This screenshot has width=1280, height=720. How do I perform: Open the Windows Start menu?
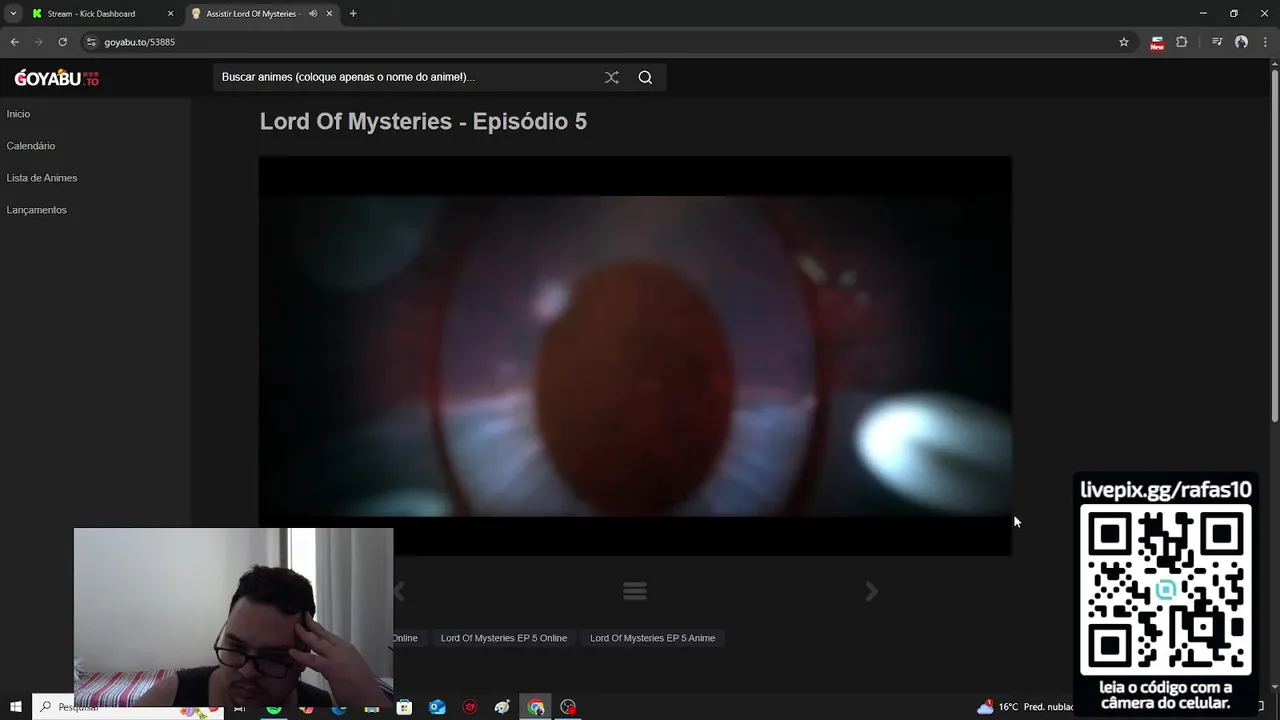[x=16, y=707]
